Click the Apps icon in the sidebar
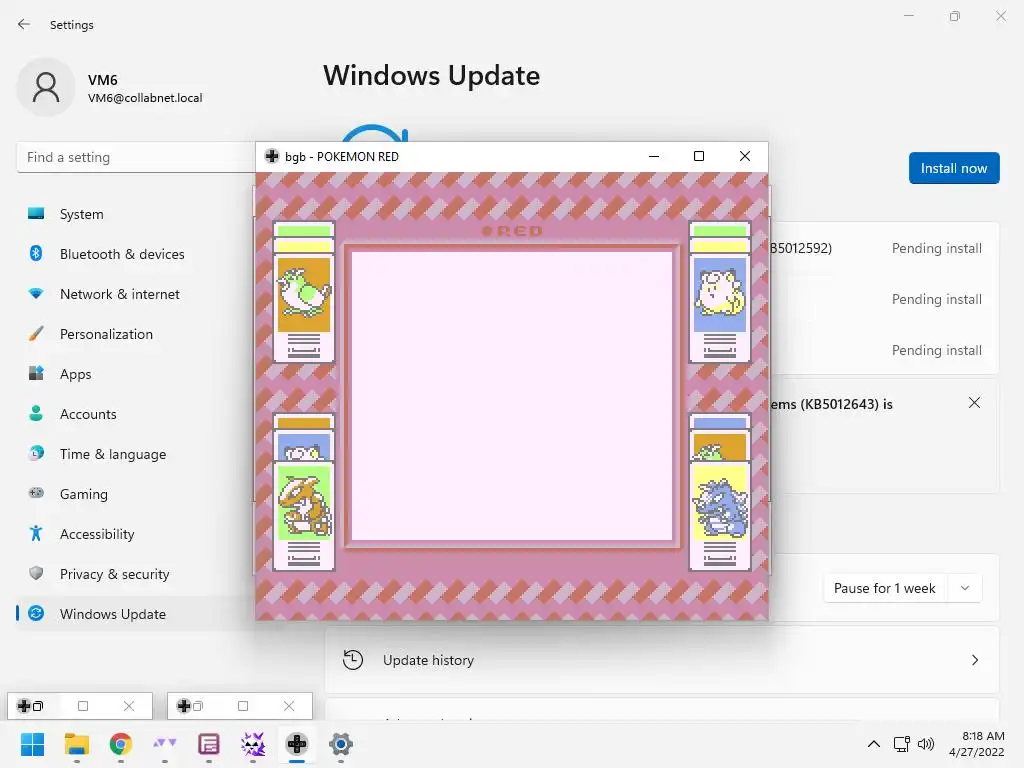This screenshot has width=1024, height=768. [36, 374]
